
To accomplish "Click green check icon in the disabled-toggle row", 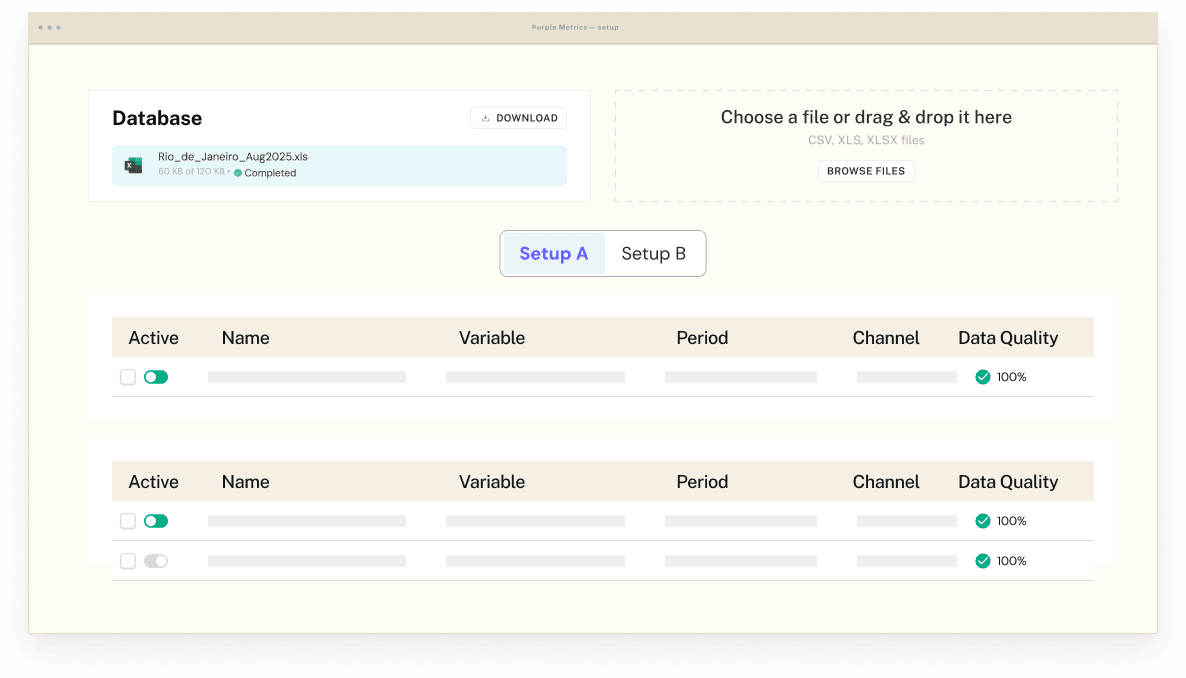I will click(983, 561).
